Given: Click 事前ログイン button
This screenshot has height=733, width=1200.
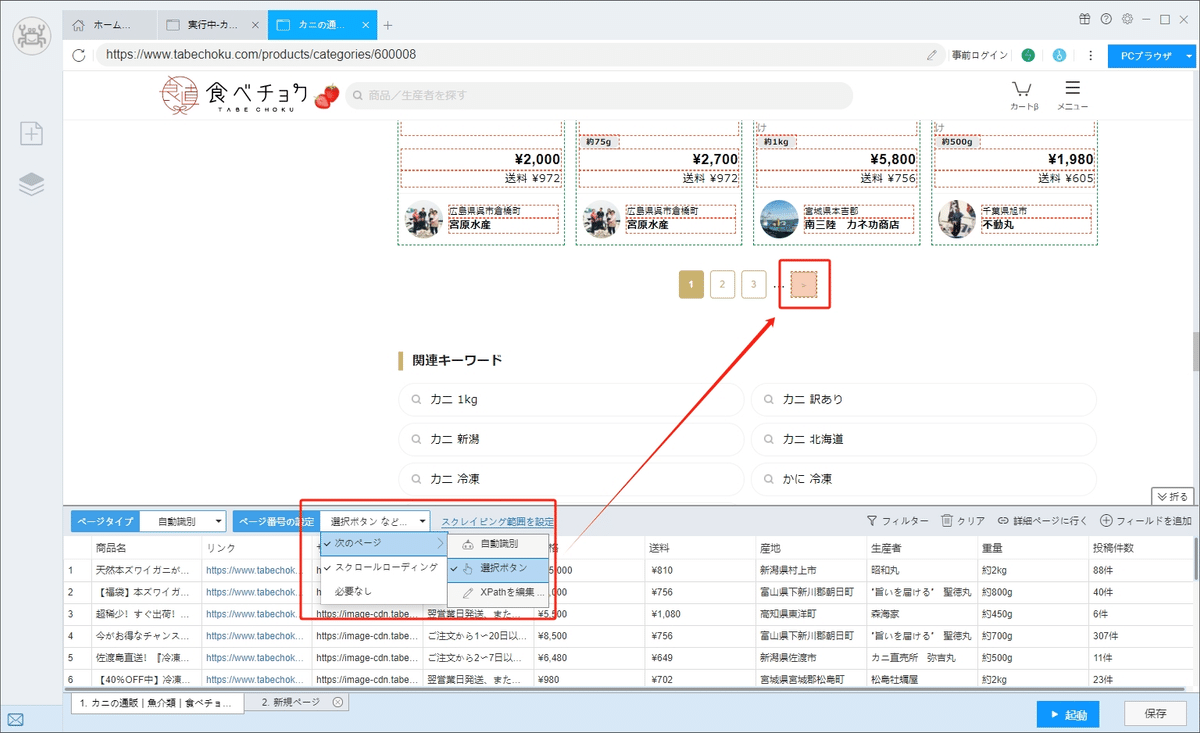Looking at the screenshot, I should [979, 55].
